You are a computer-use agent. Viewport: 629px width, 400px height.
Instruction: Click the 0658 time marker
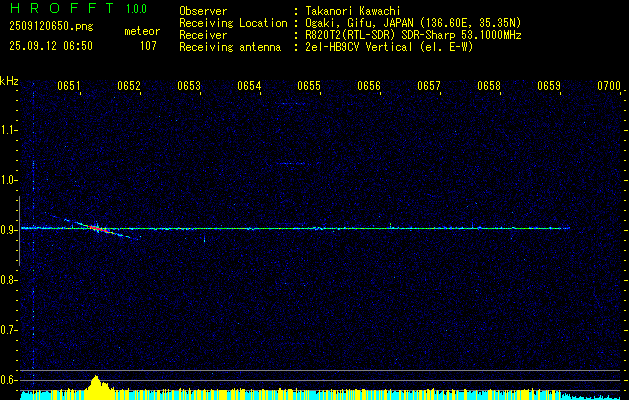489,86
